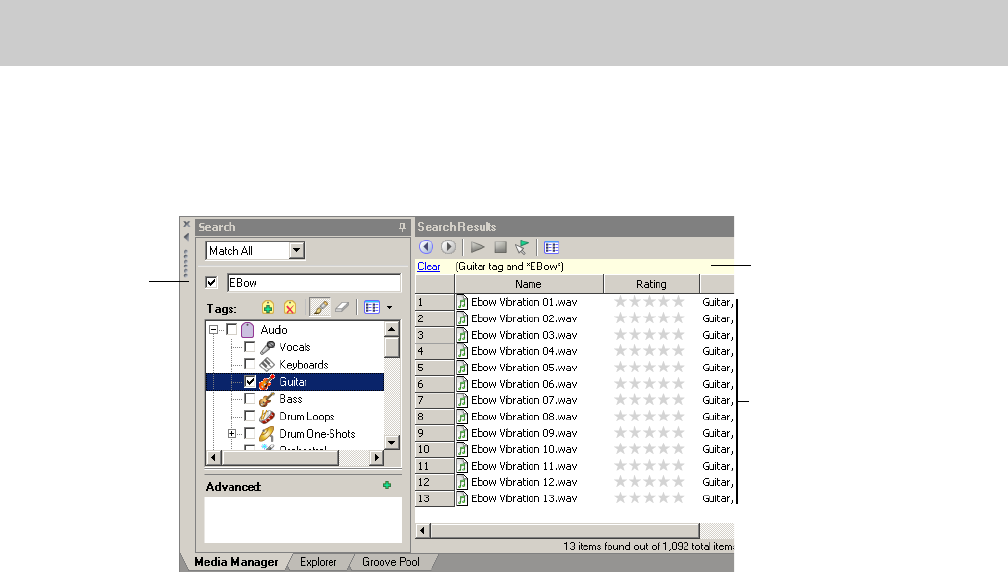Click tag tree scroll right arrow
Image resolution: width=1008 pixels, height=572 pixels.
pos(377,458)
